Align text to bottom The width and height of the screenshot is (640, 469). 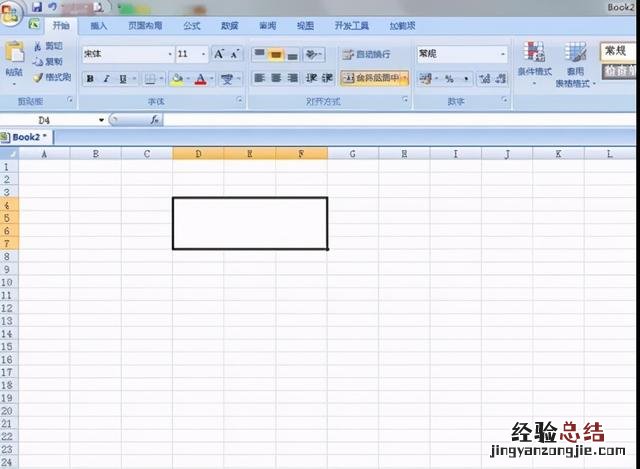pos(292,54)
